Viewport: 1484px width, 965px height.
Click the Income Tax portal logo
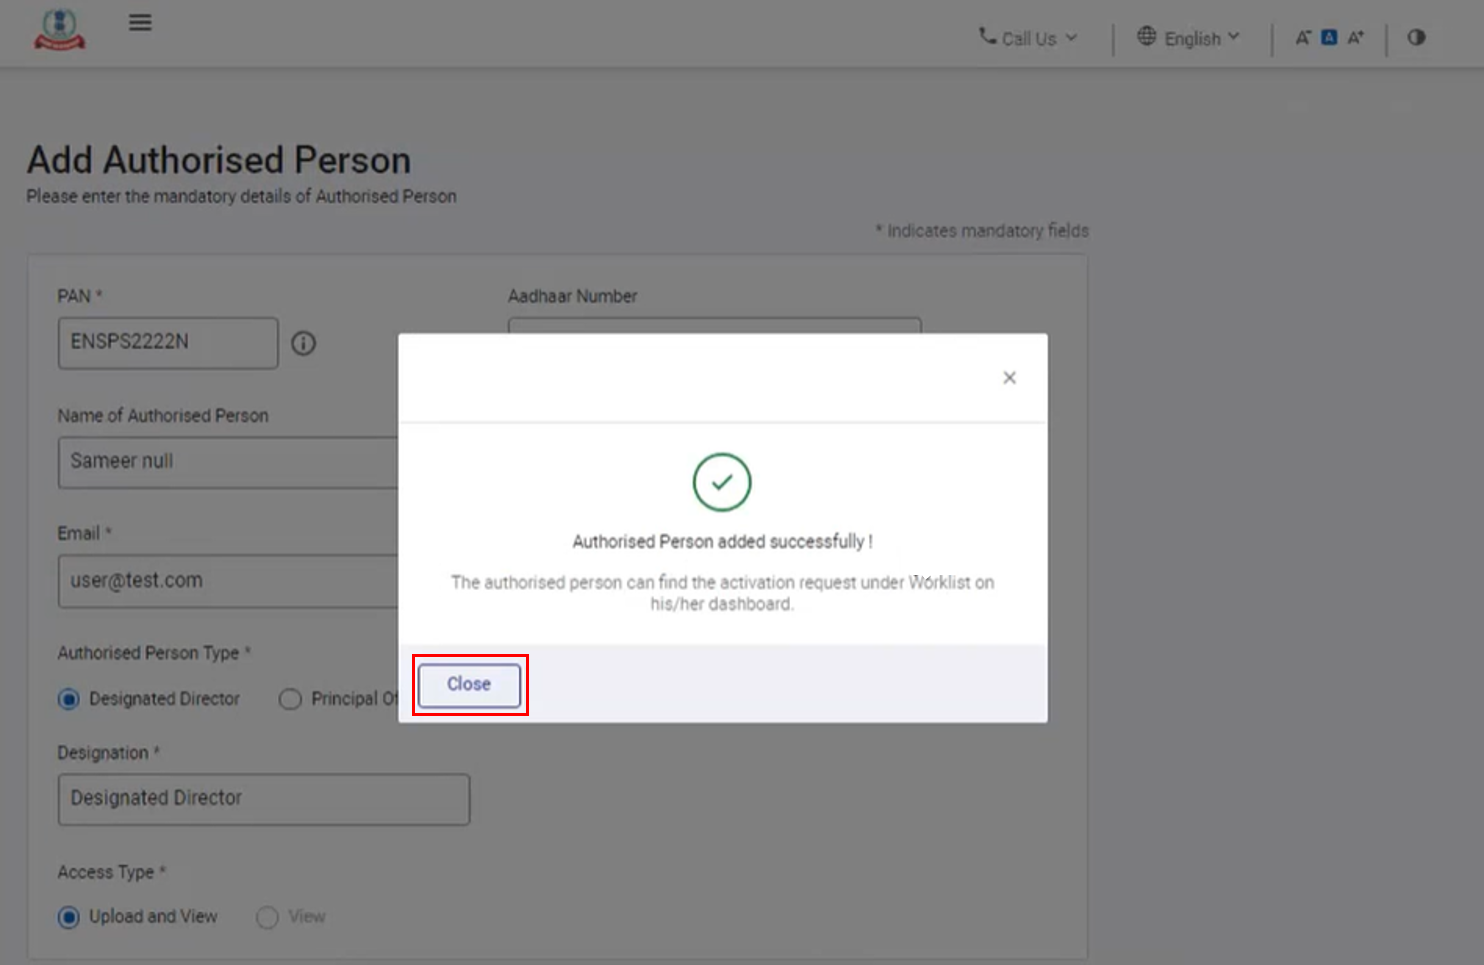click(60, 30)
